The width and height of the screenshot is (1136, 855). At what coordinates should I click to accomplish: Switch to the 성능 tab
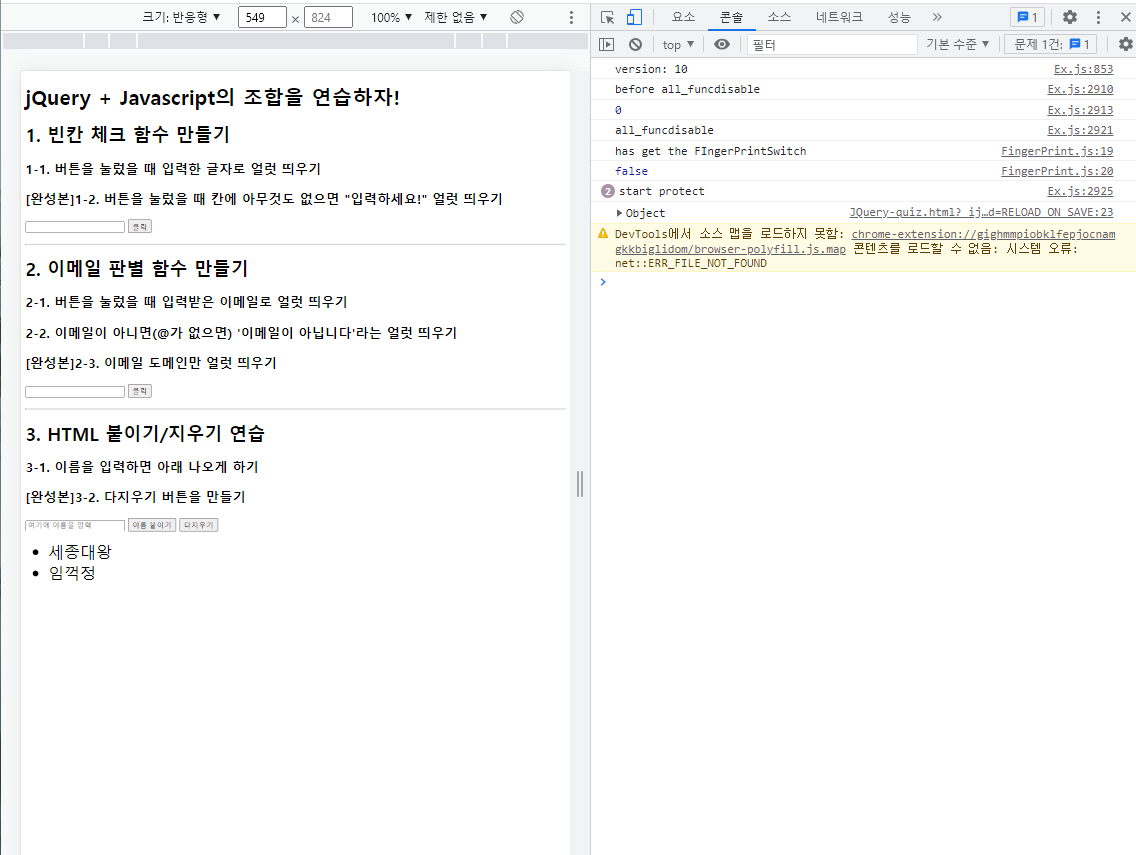click(899, 17)
